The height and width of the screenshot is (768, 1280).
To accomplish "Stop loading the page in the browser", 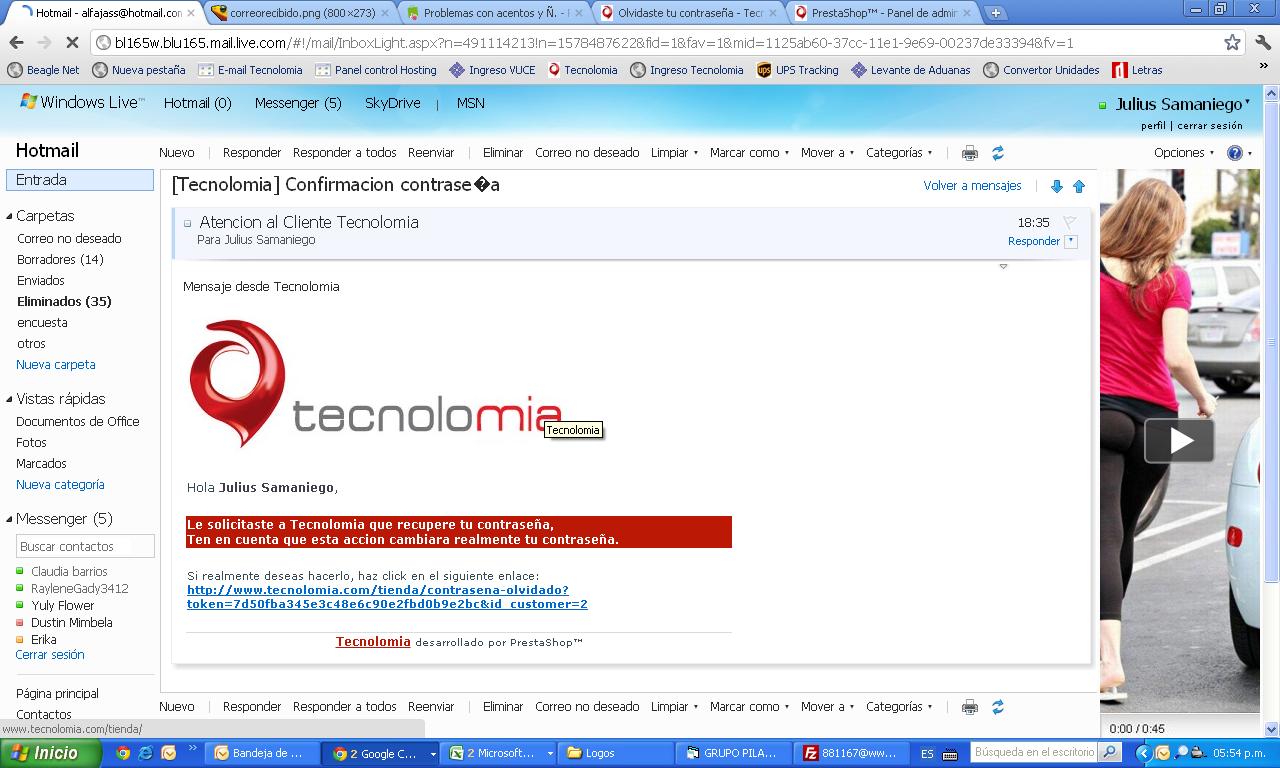I will 72,43.
